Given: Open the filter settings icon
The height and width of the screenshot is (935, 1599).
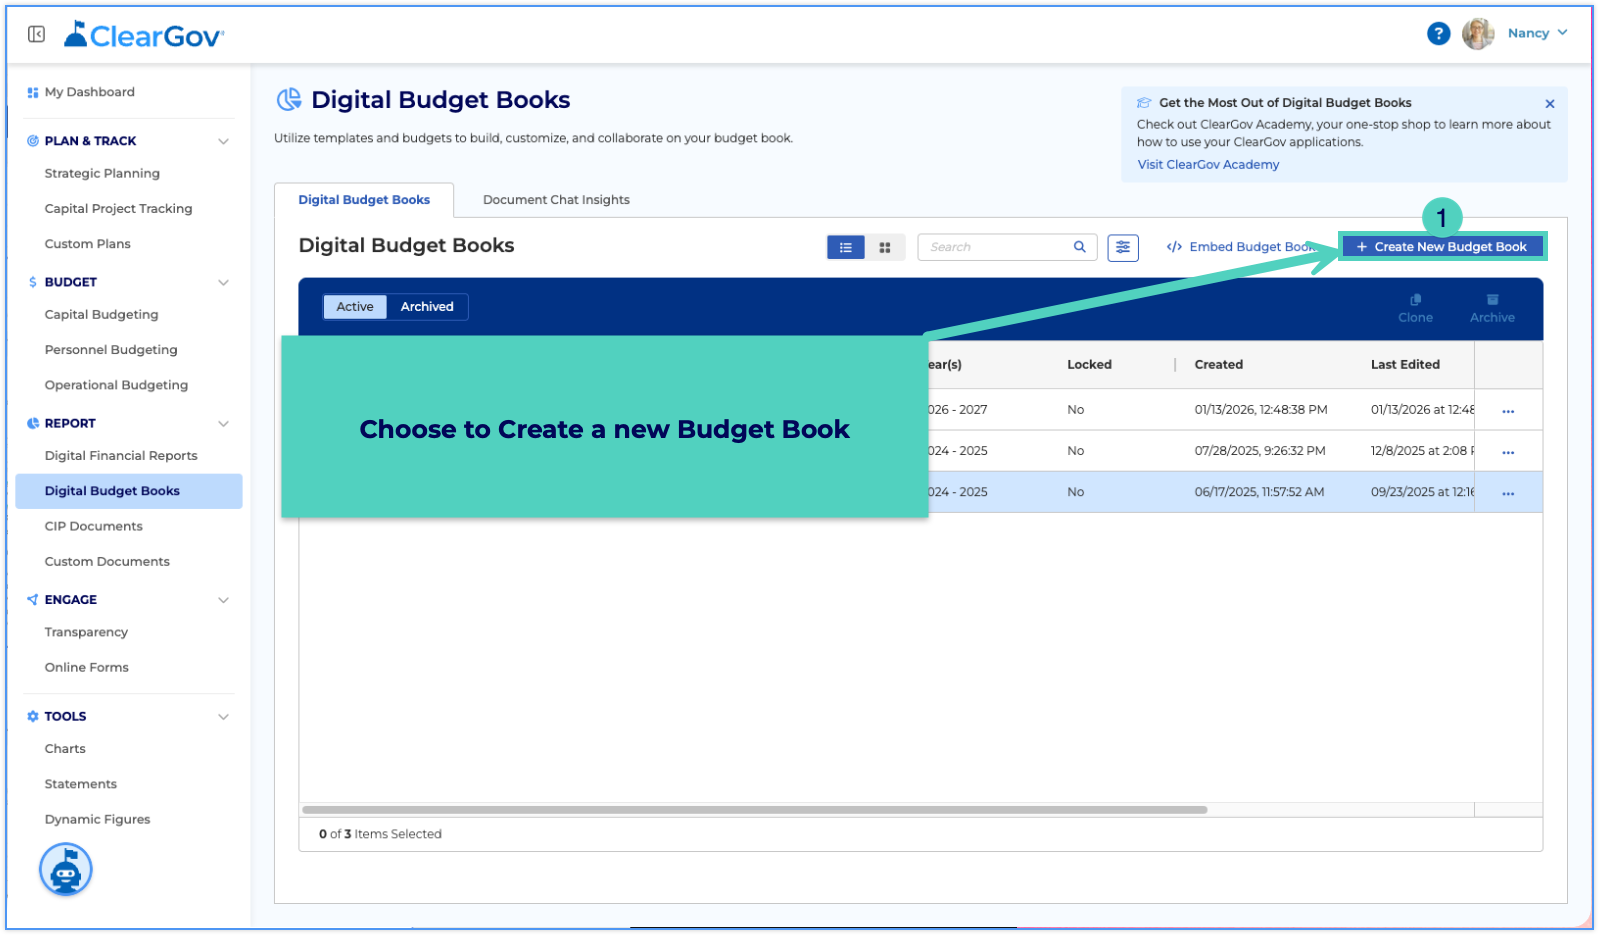Looking at the screenshot, I should (x=1123, y=247).
